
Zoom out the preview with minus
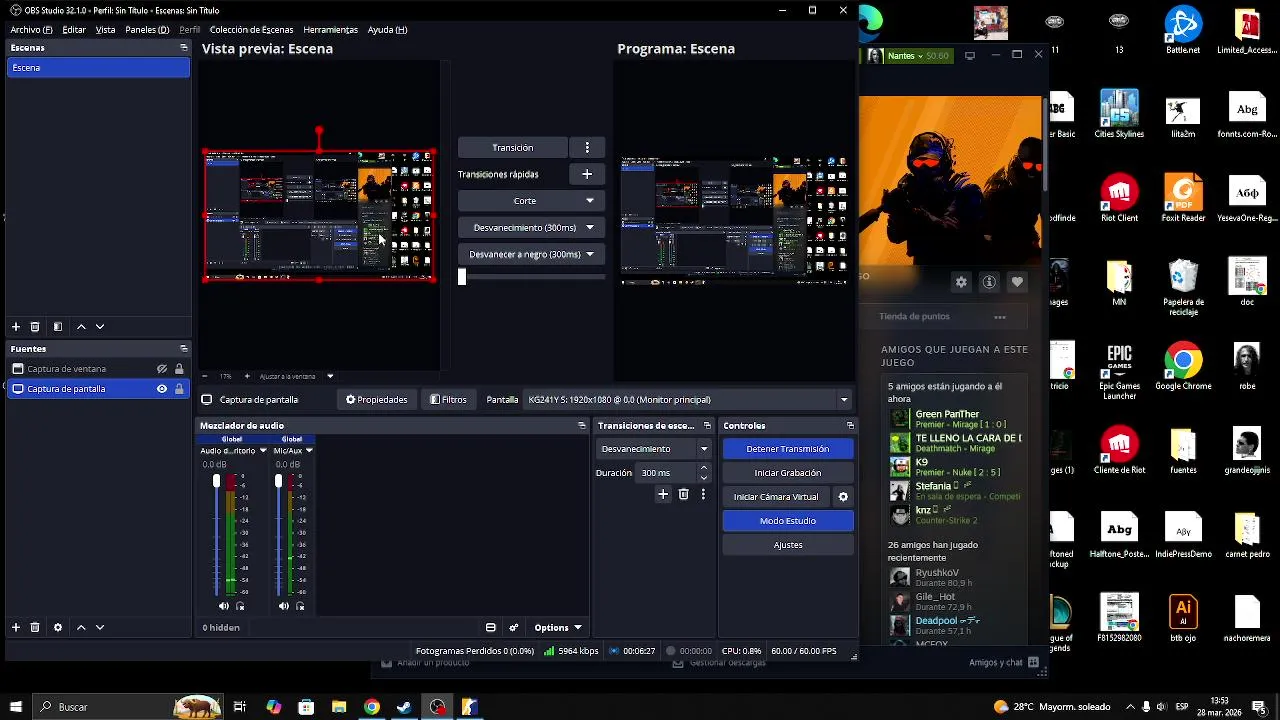pos(205,376)
